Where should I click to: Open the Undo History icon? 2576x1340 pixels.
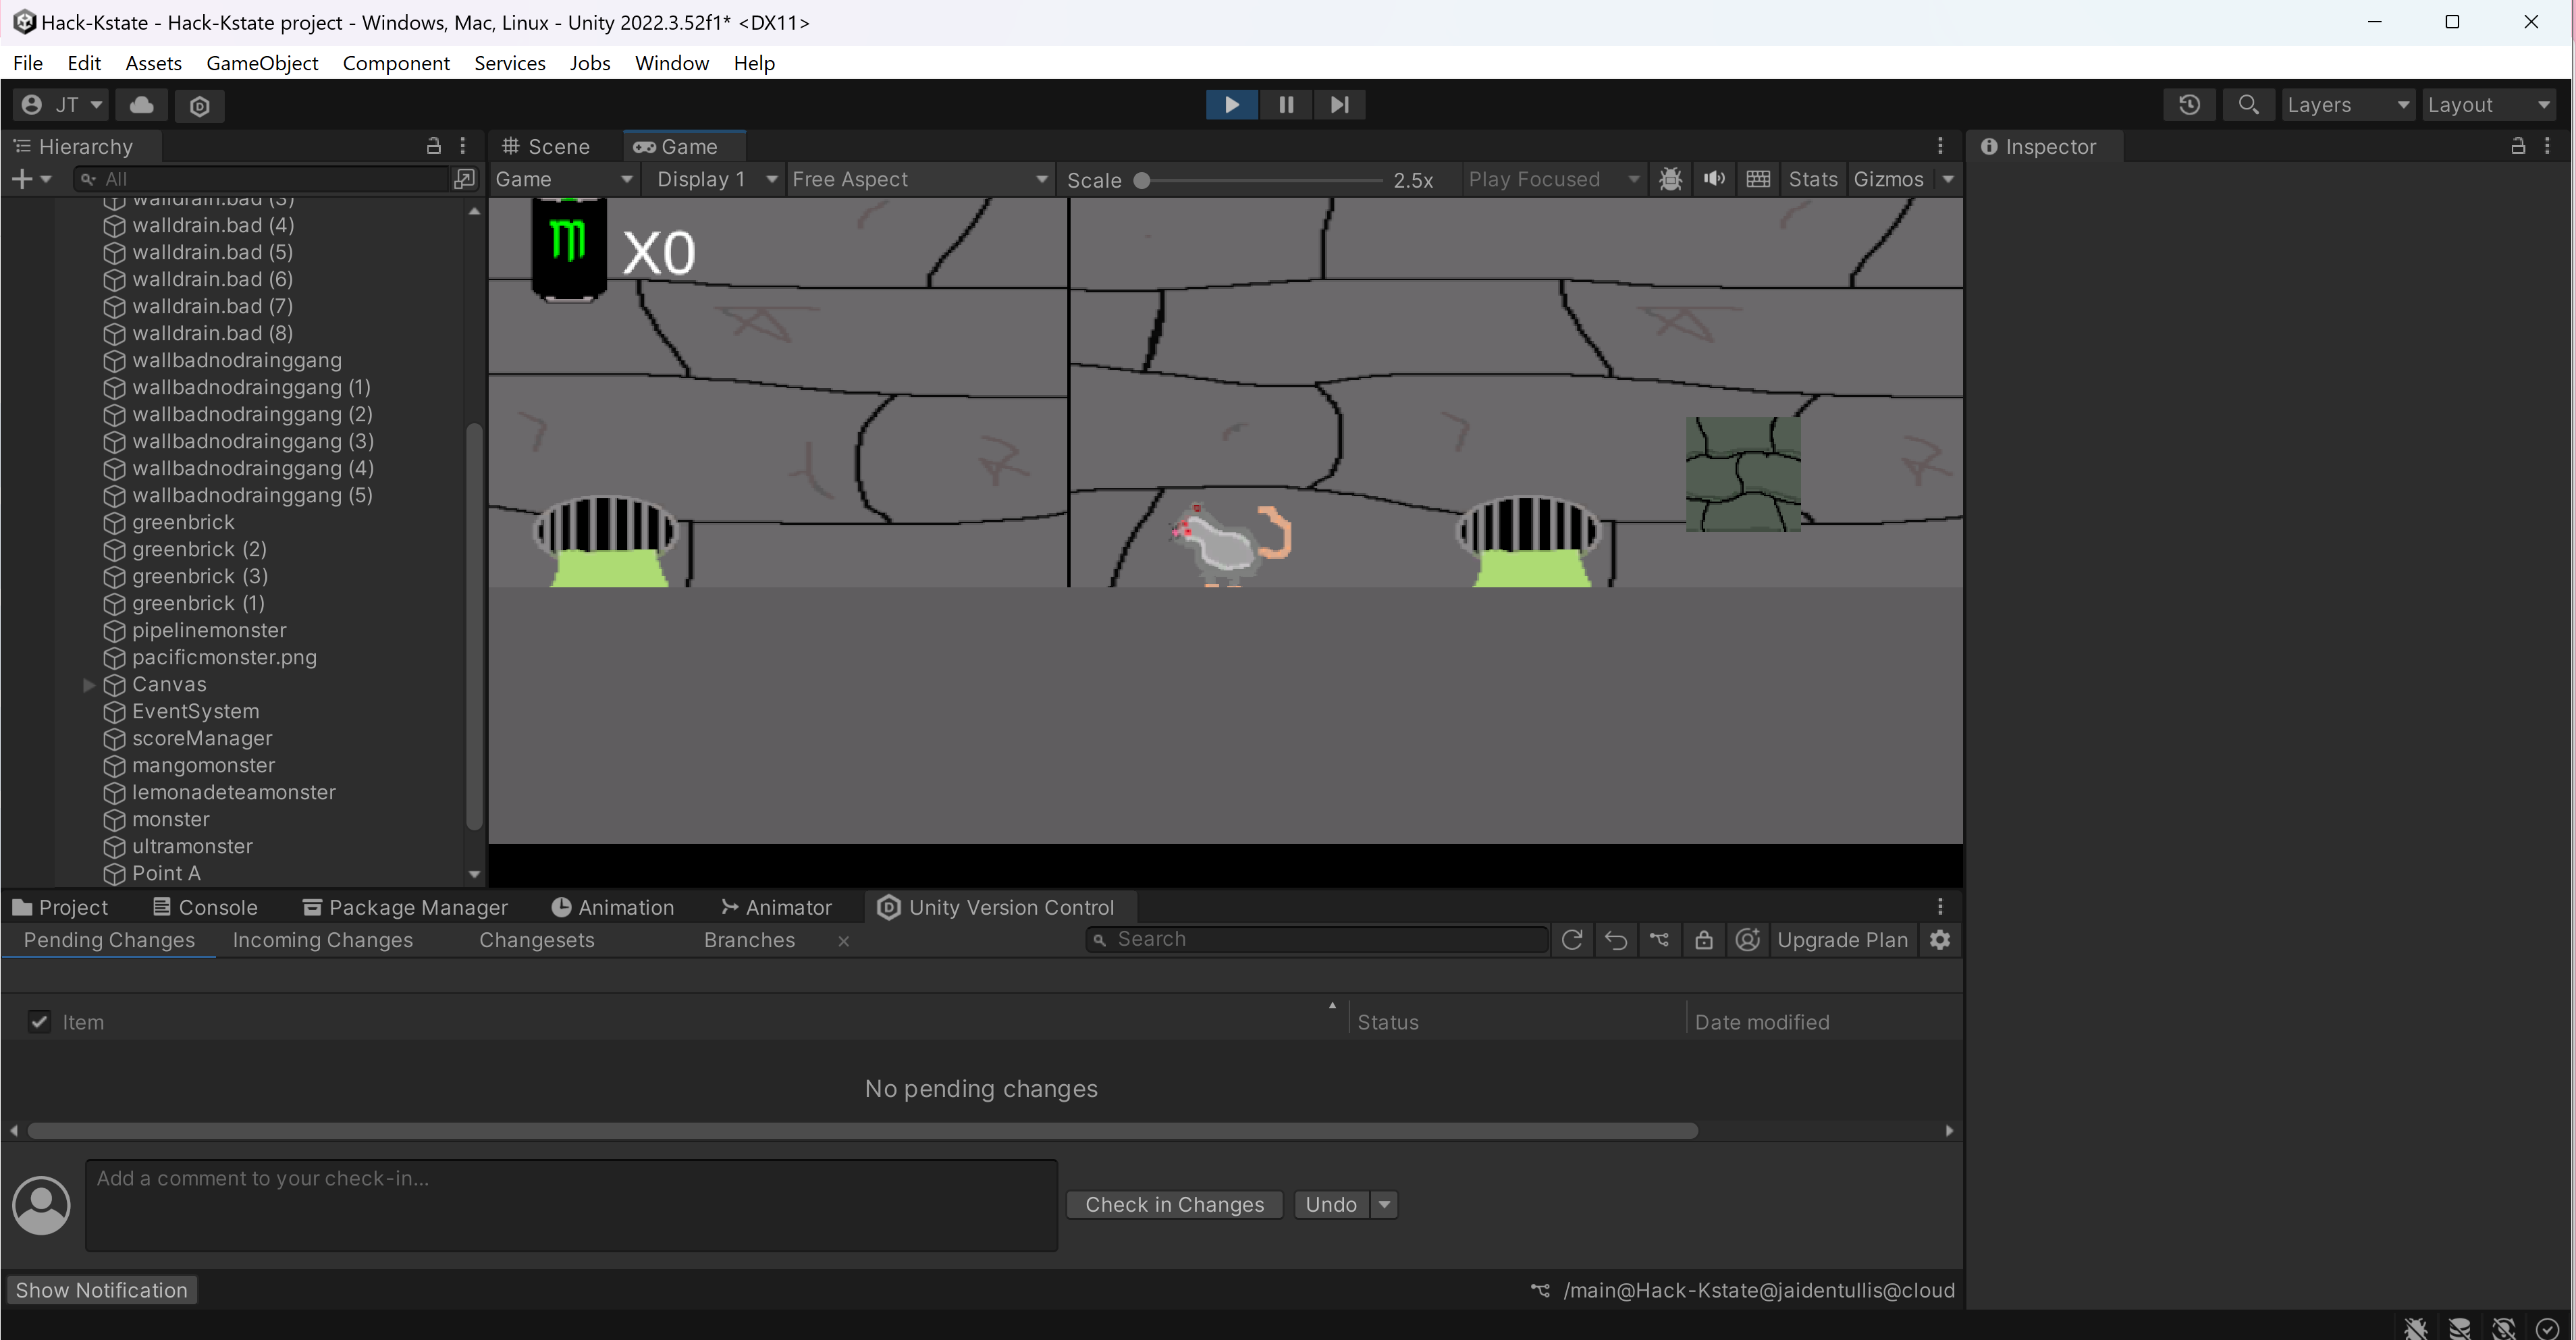[2189, 105]
